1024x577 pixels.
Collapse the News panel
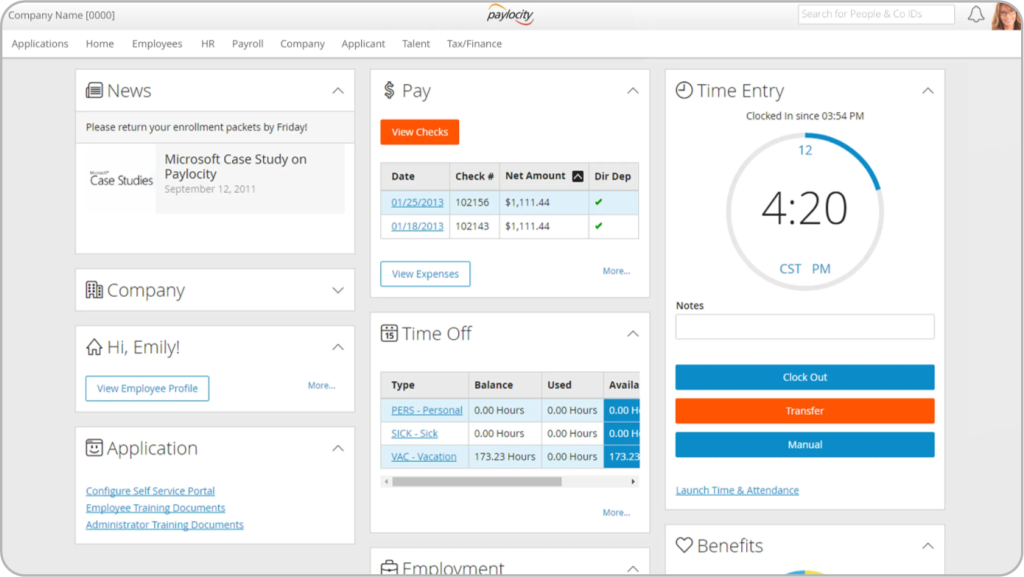338,91
